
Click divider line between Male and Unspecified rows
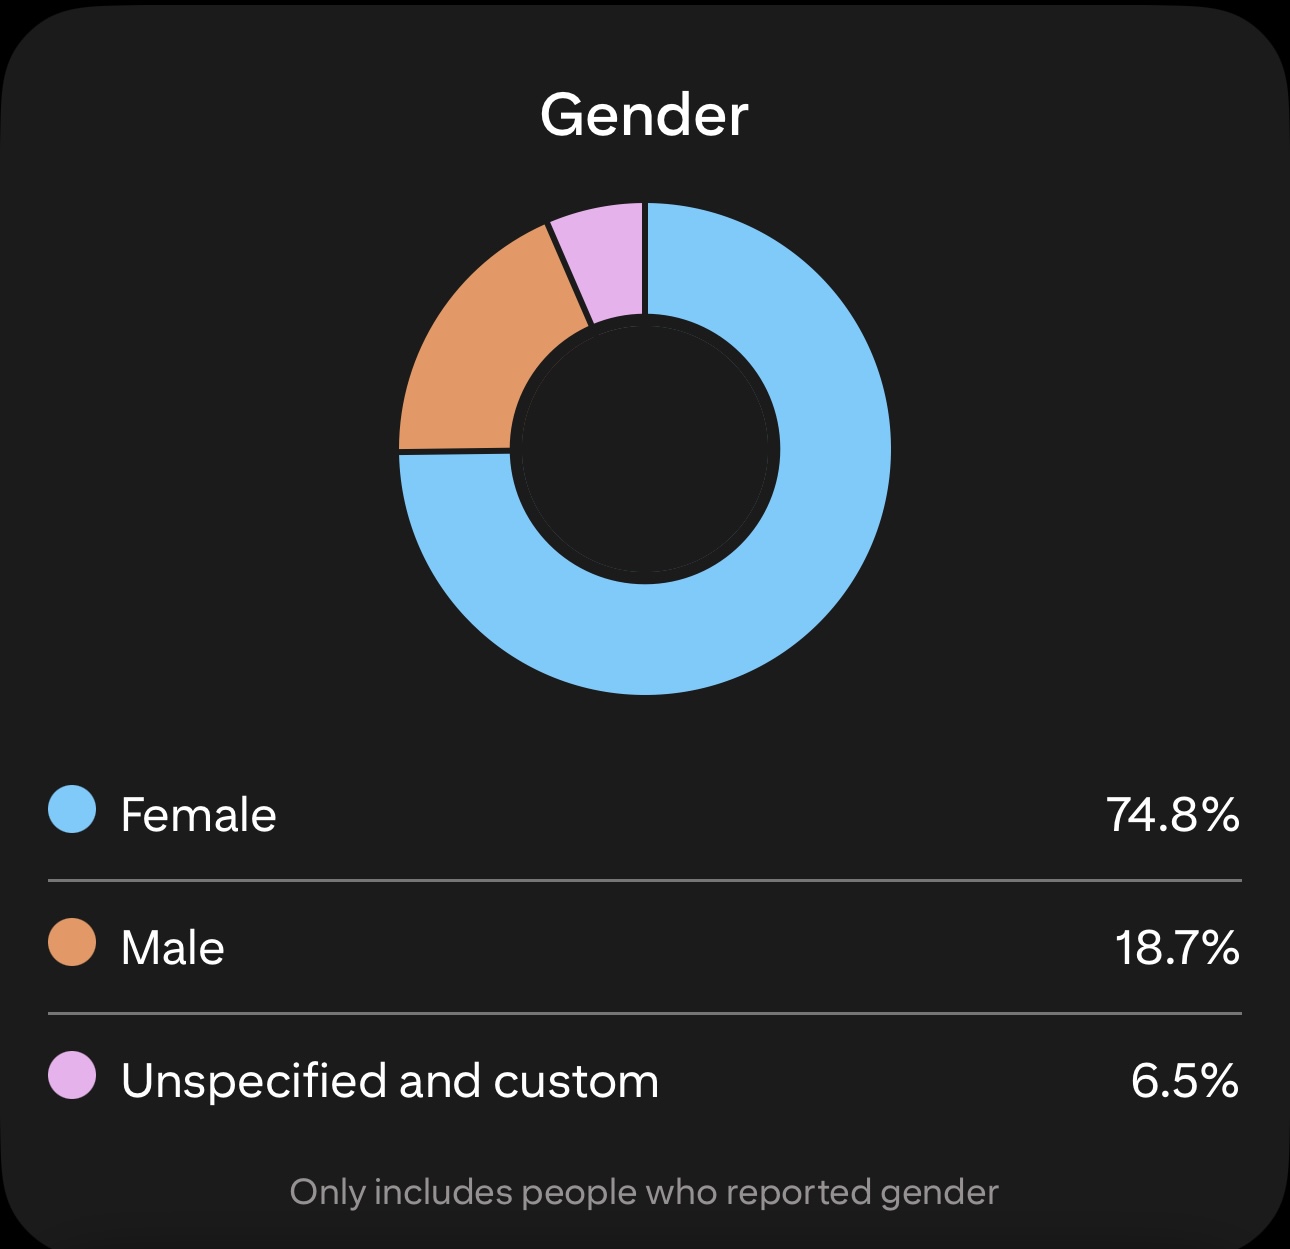coord(645,1014)
